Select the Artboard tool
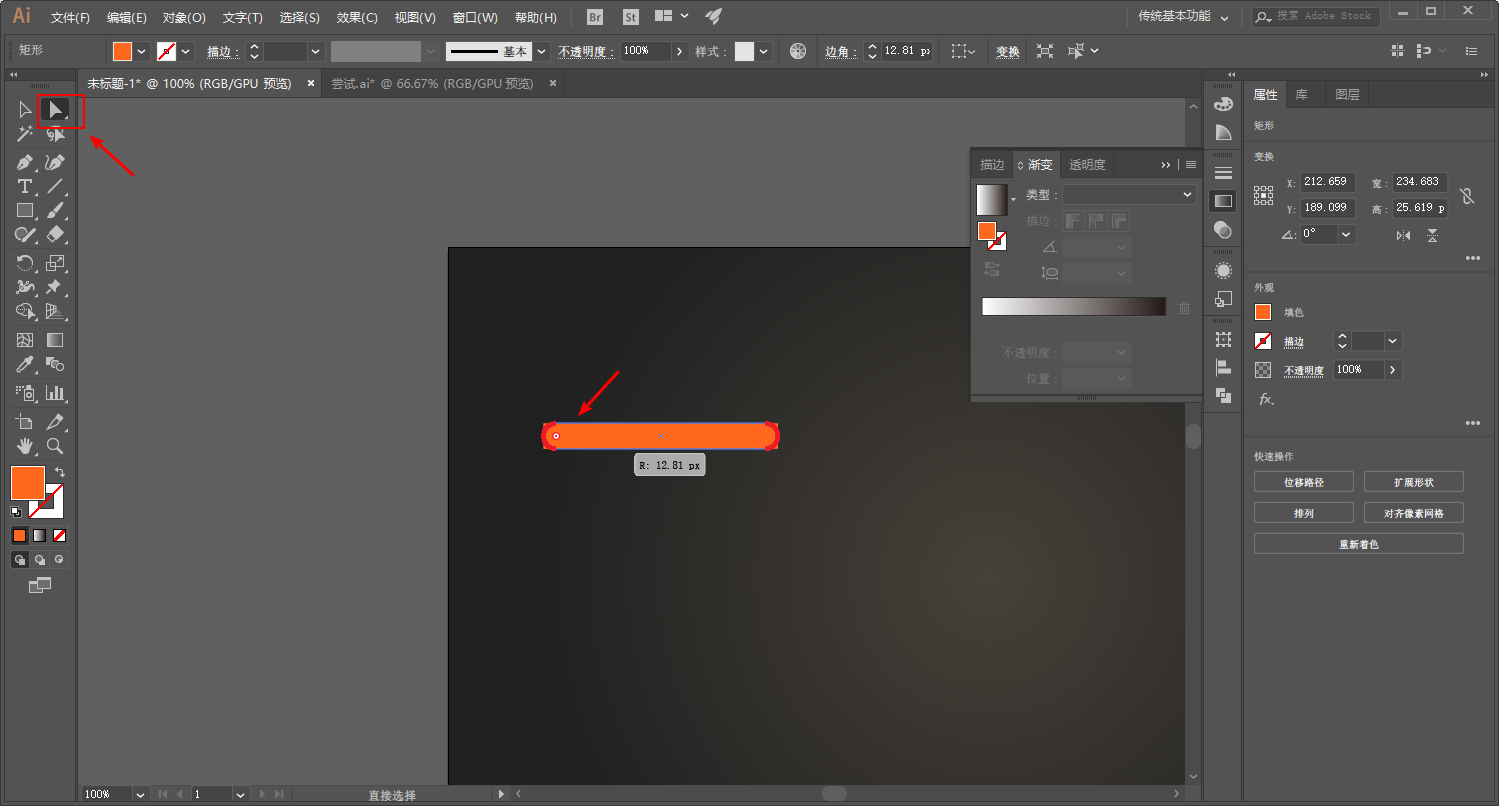 pyautogui.click(x=25, y=422)
